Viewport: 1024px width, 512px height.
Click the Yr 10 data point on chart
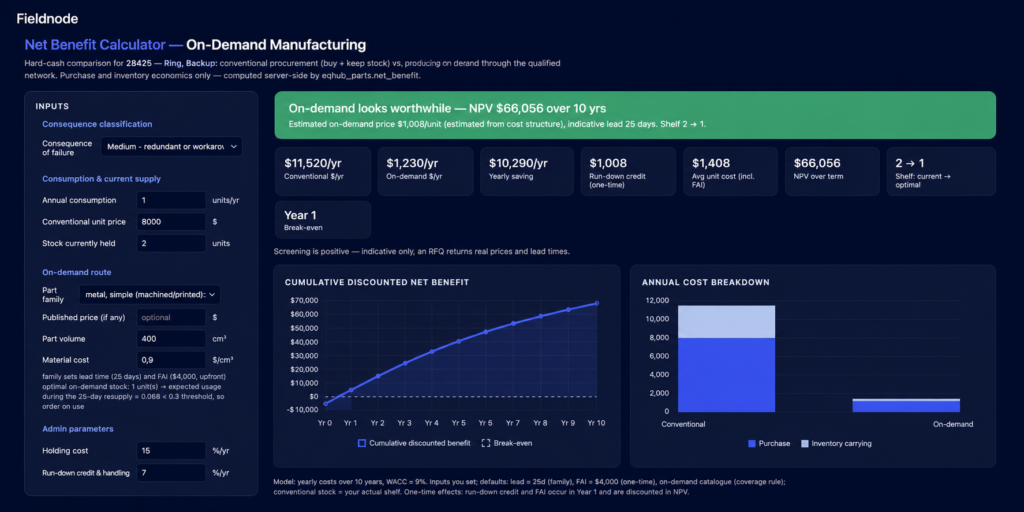(597, 303)
